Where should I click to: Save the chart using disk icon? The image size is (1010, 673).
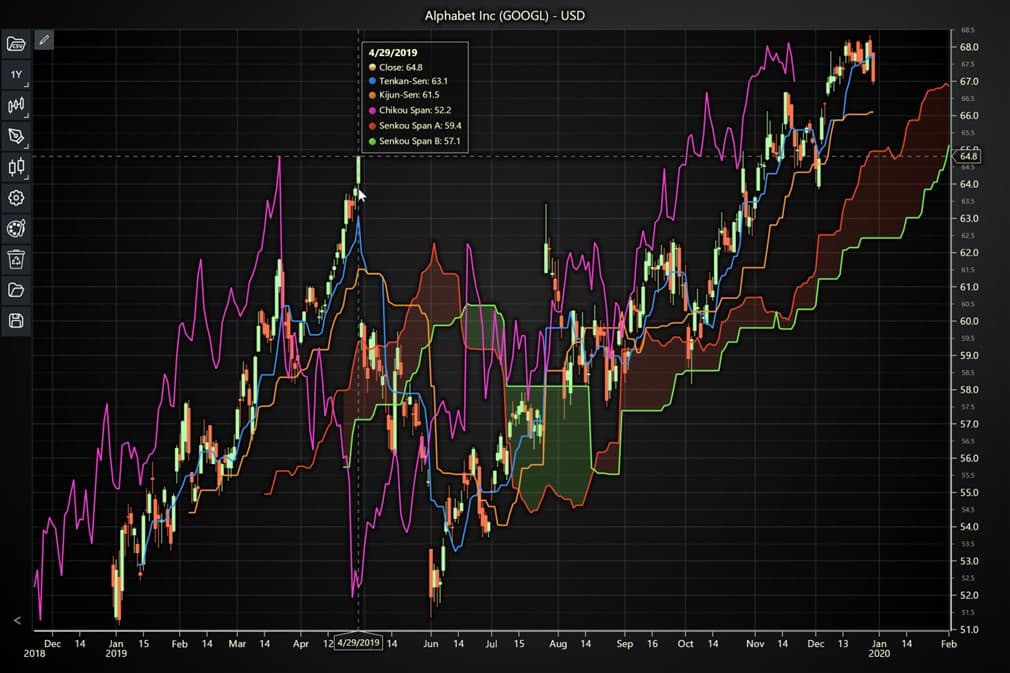(15, 319)
